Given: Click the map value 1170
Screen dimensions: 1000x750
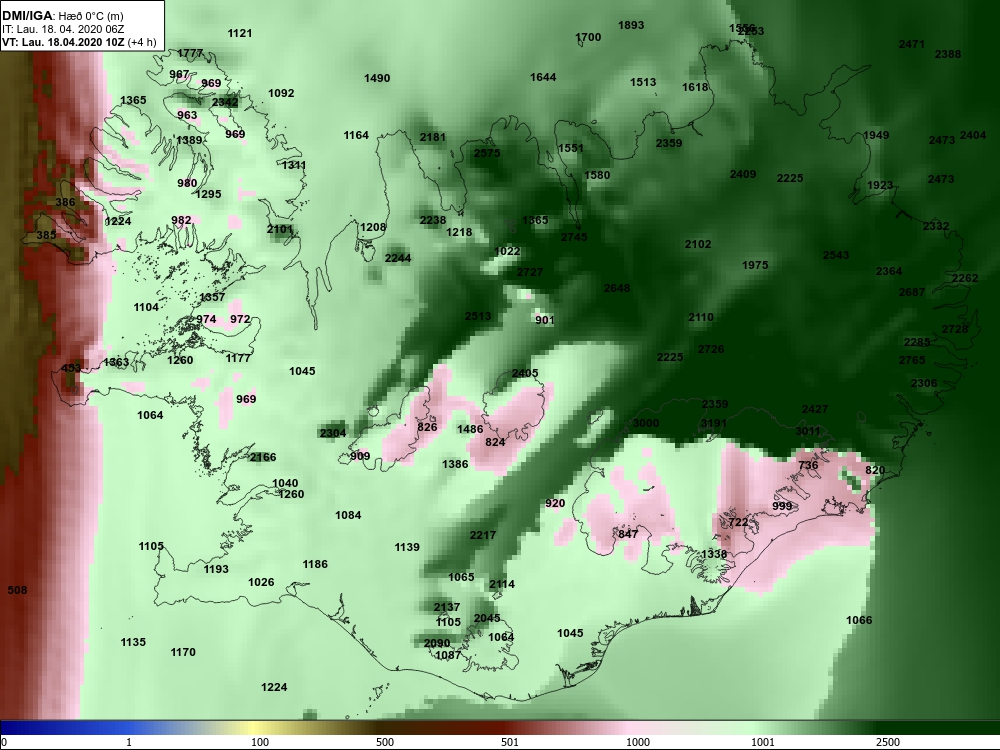Looking at the screenshot, I should [183, 652].
